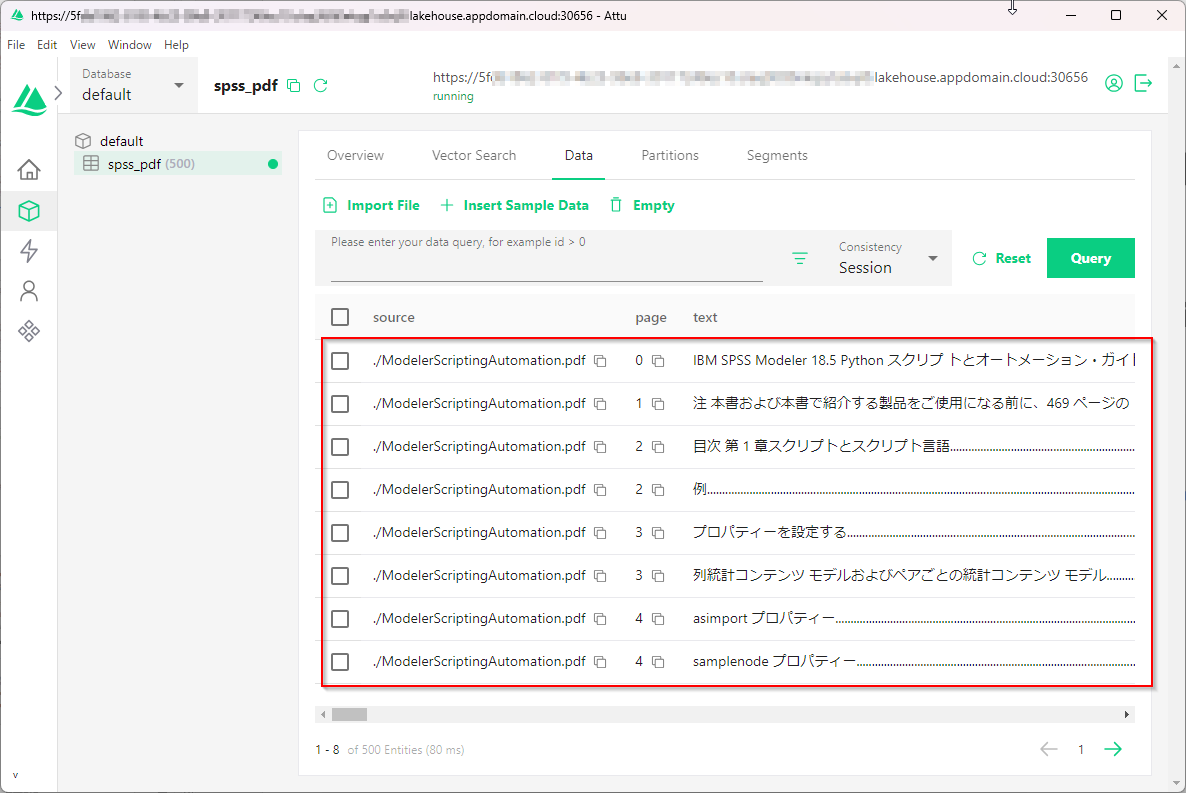1186x793 pixels.
Task: Check the 列統計コンテンツ row
Action: [x=340, y=576]
